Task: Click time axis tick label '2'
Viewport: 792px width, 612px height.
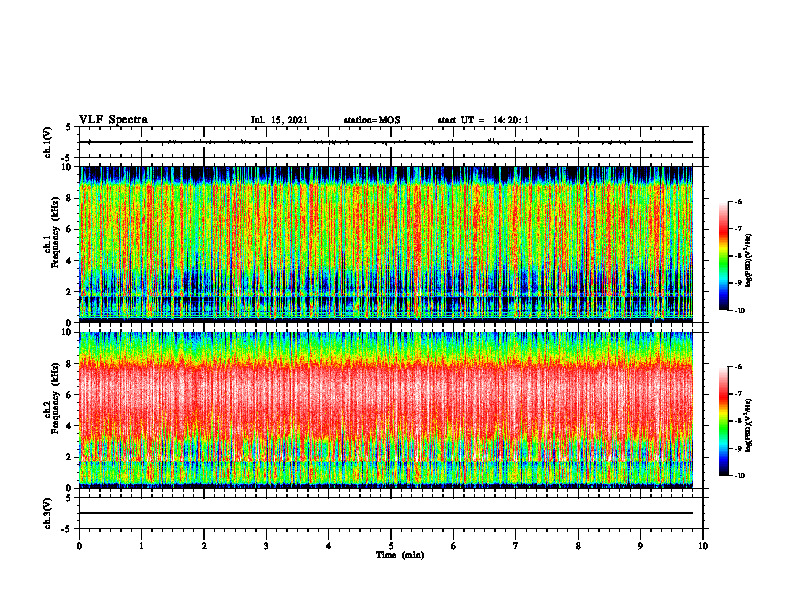Action: 204,546
